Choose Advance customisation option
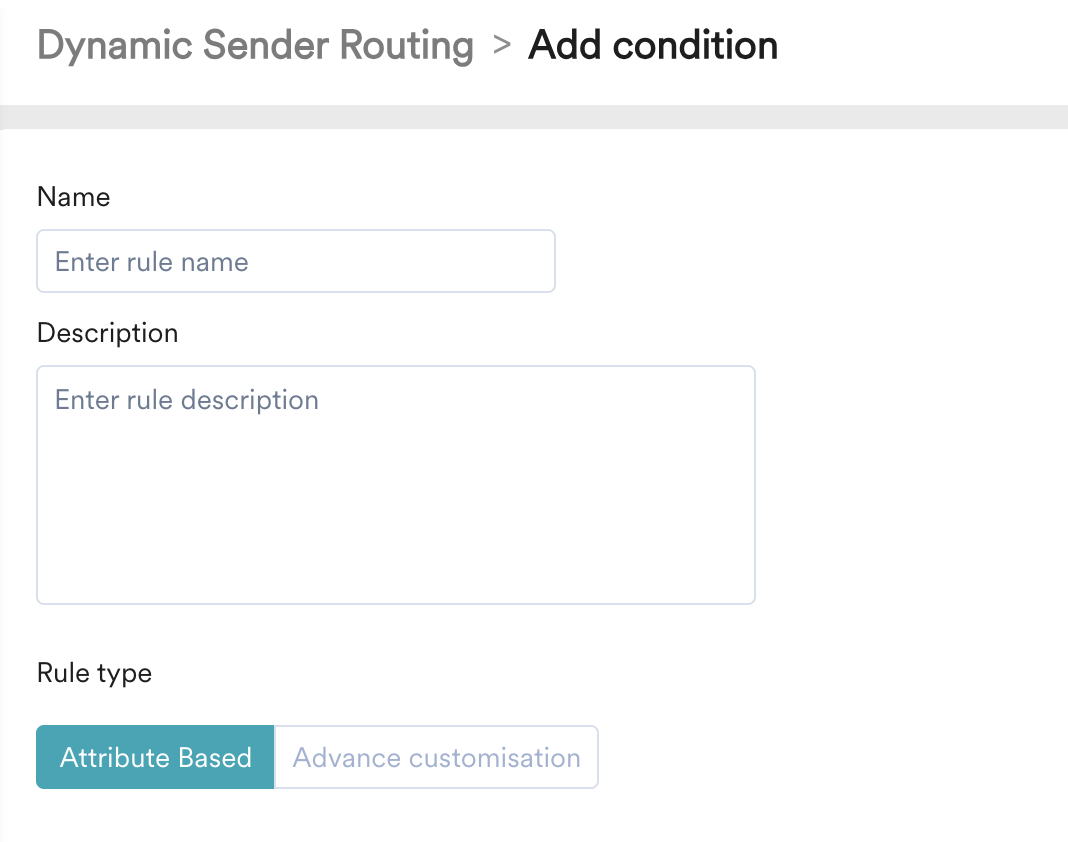The image size is (1068, 842). click(x=436, y=758)
